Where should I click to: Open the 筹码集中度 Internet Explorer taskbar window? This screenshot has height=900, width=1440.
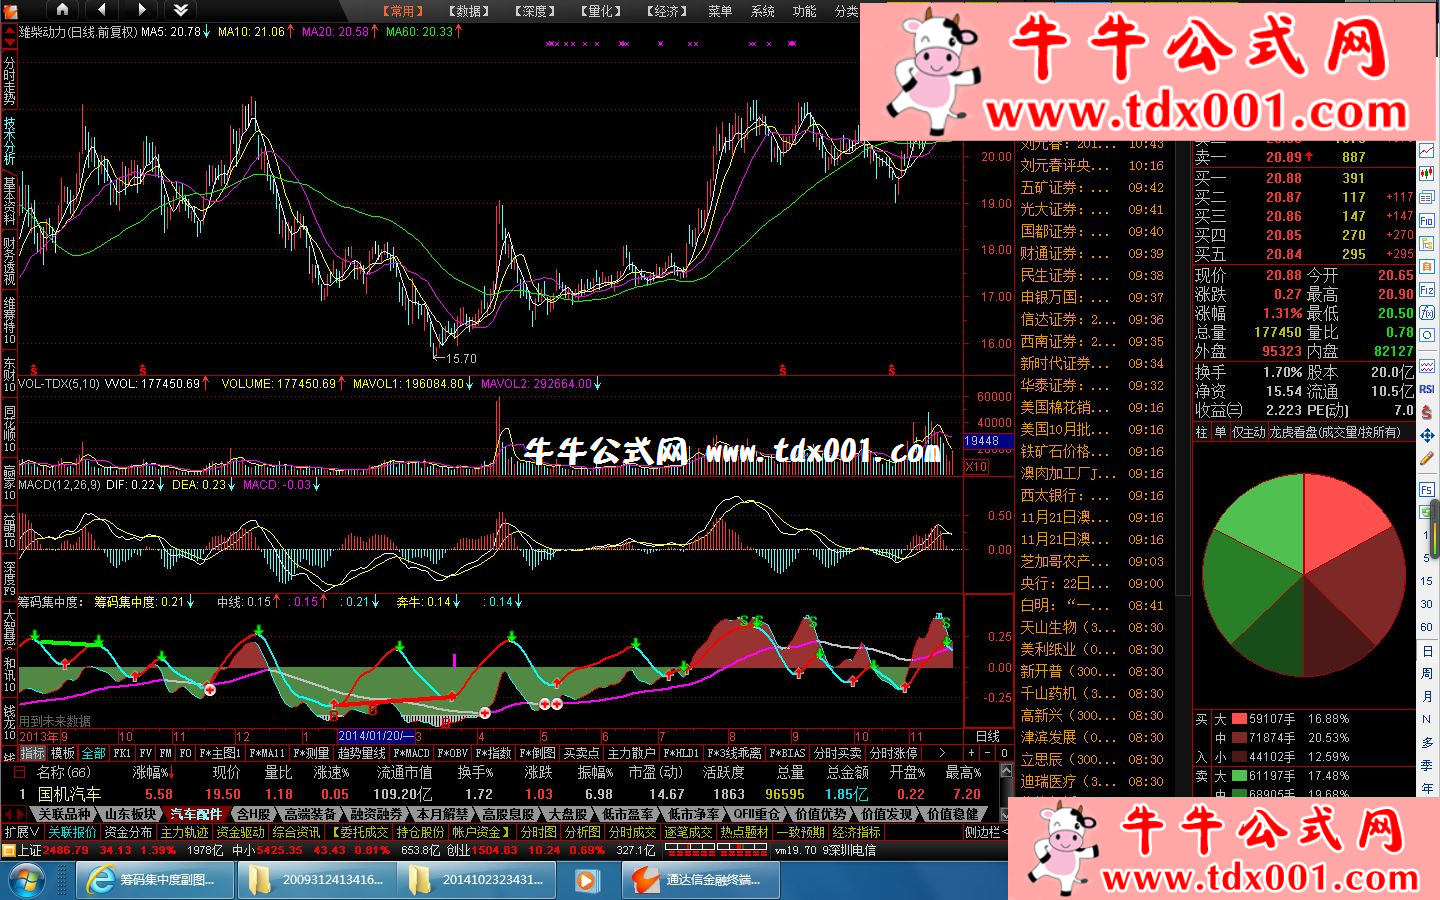pyautogui.click(x=156, y=880)
